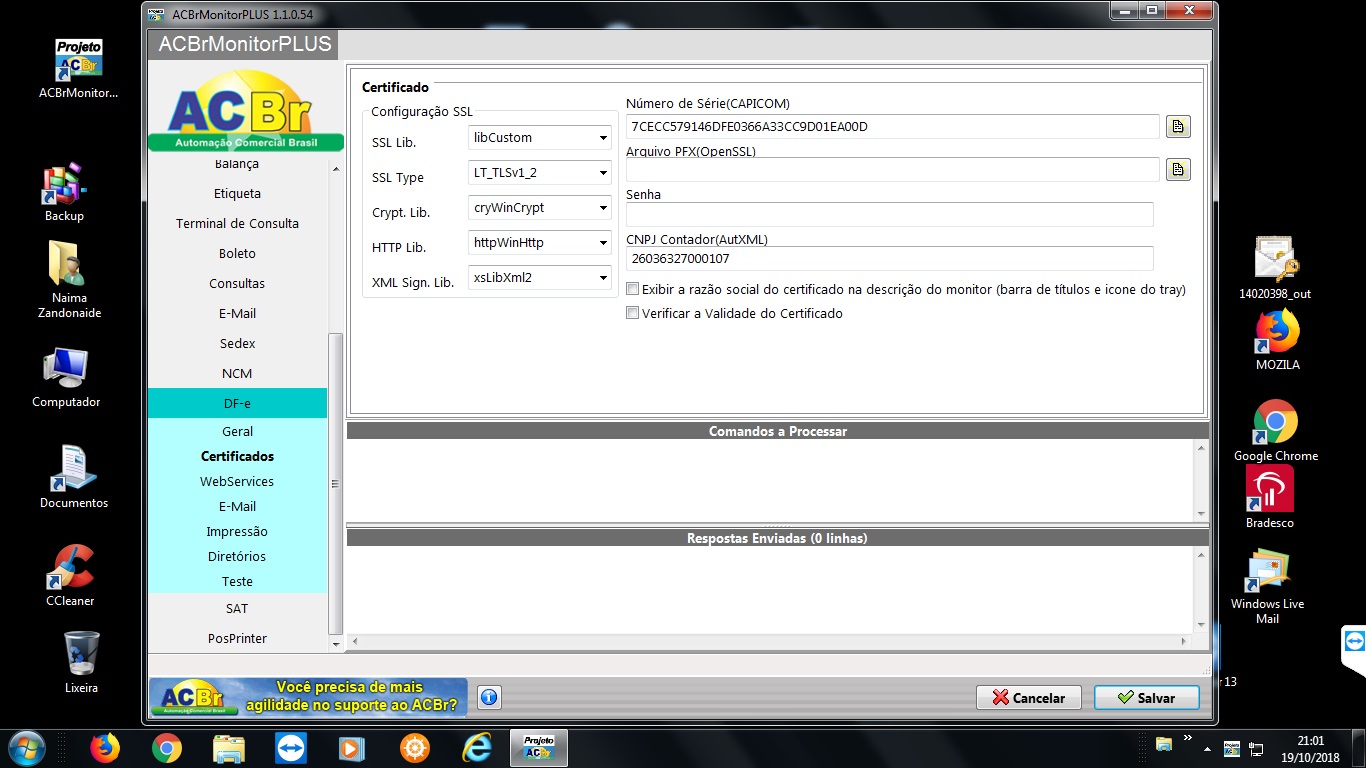The width and height of the screenshot is (1366, 768).
Task: Click Respostas Enviadas horizontal scrollbar
Action: tap(770, 641)
